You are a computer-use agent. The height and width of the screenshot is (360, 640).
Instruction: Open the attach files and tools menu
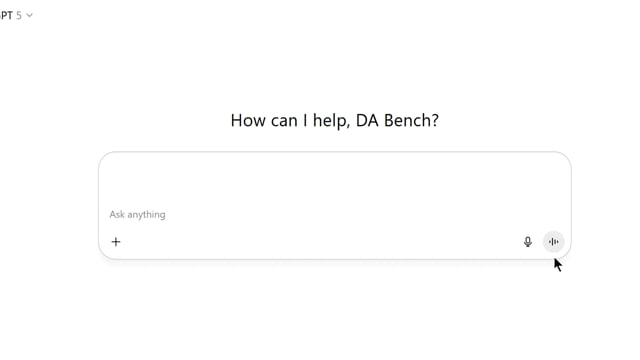pyautogui.click(x=116, y=242)
